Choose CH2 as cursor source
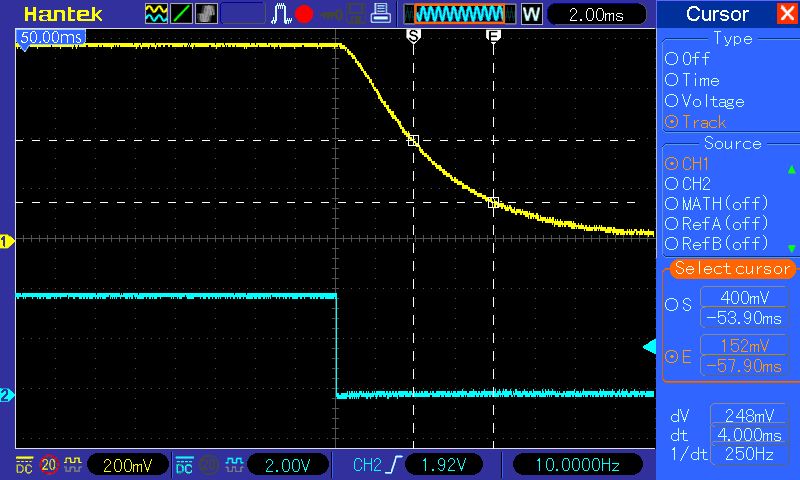800x480 pixels. 688,184
